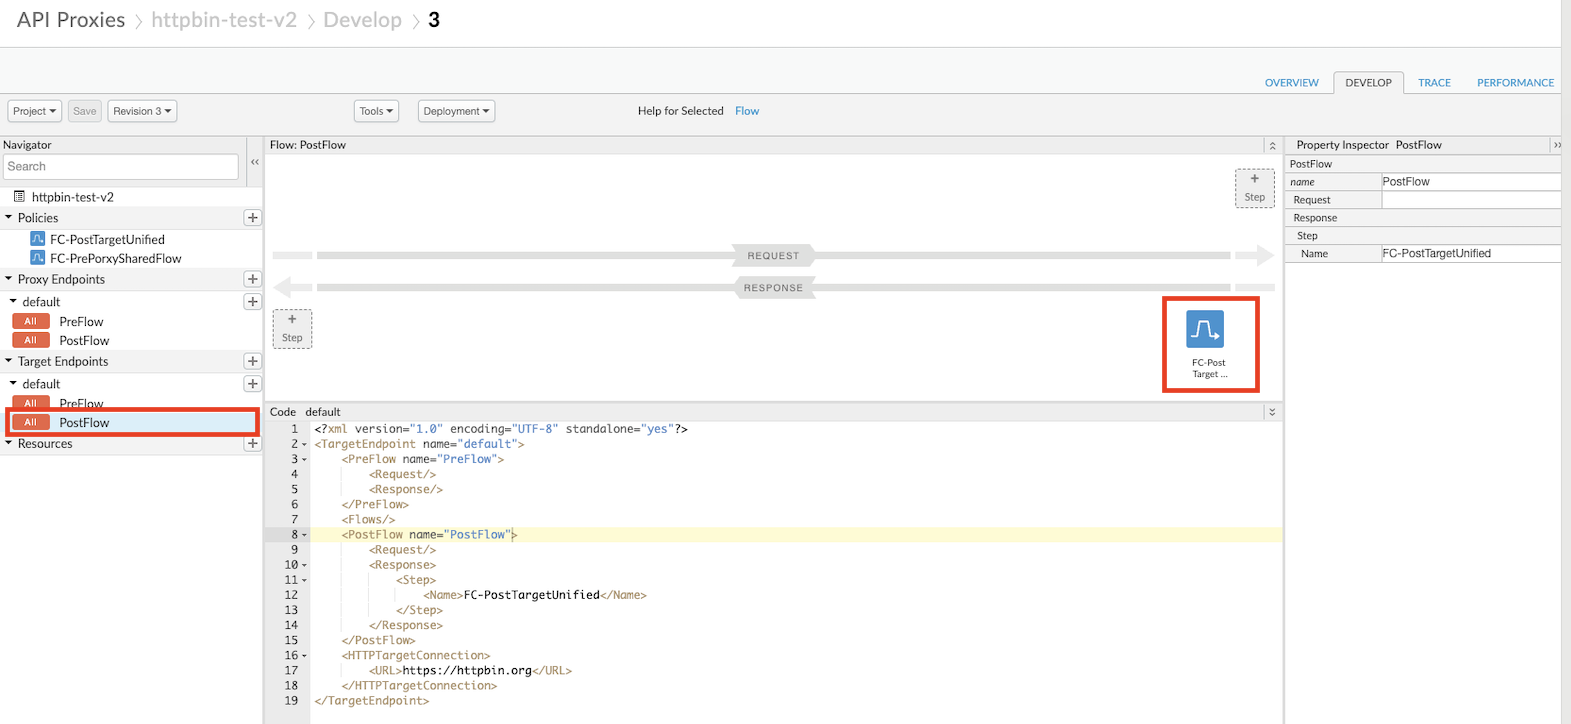Viewport: 1571px width, 724px height.
Task: Add a new resource with plus icon
Action: (x=252, y=443)
